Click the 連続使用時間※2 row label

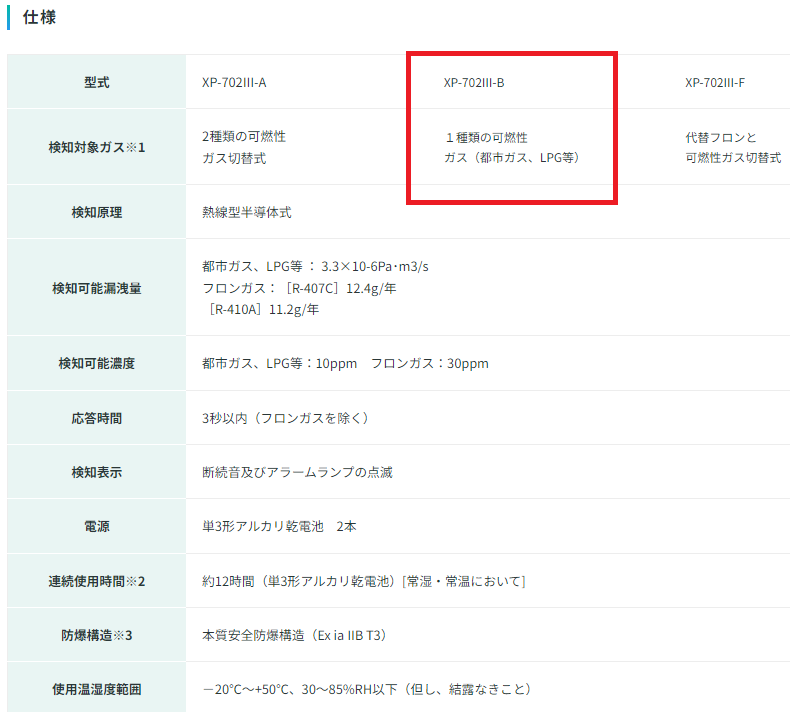coord(97,580)
